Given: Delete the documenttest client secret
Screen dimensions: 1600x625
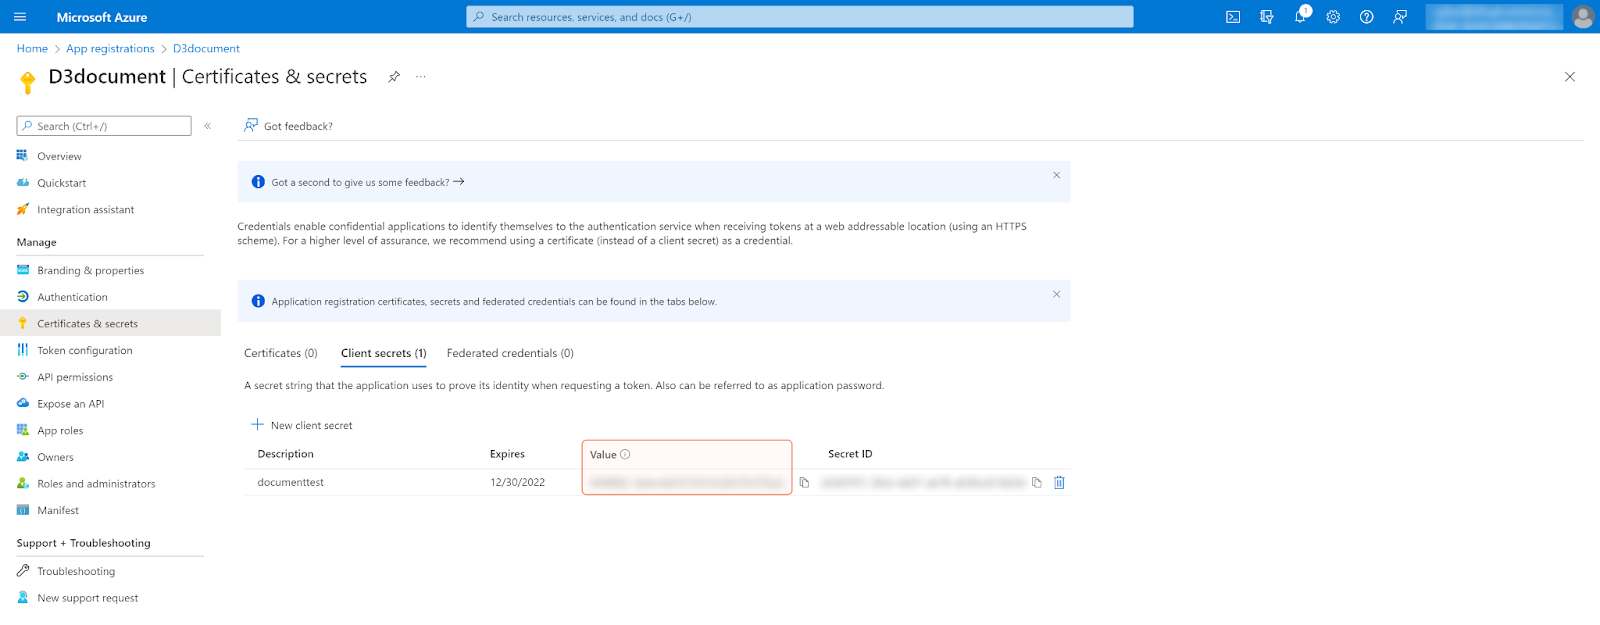Looking at the screenshot, I should pos(1059,483).
